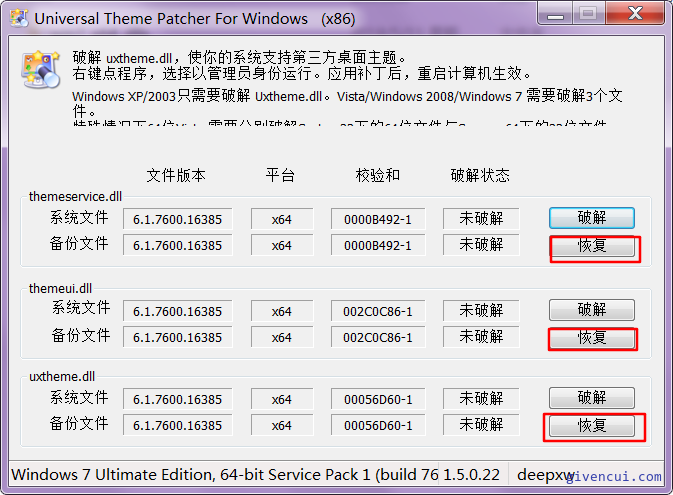Patch themeui.dll with its 破解 button
This screenshot has width=673, height=495.
point(591,310)
